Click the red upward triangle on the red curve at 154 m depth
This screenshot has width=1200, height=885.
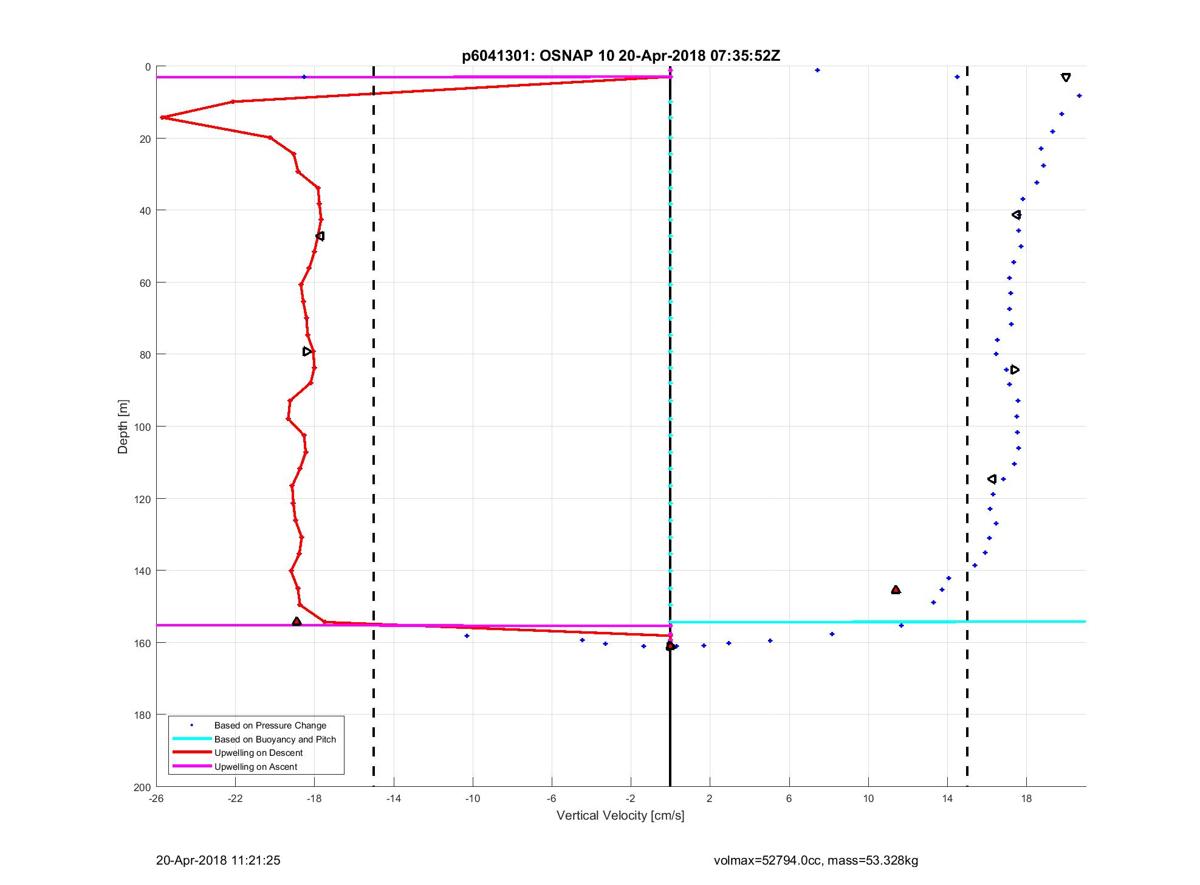click(297, 621)
